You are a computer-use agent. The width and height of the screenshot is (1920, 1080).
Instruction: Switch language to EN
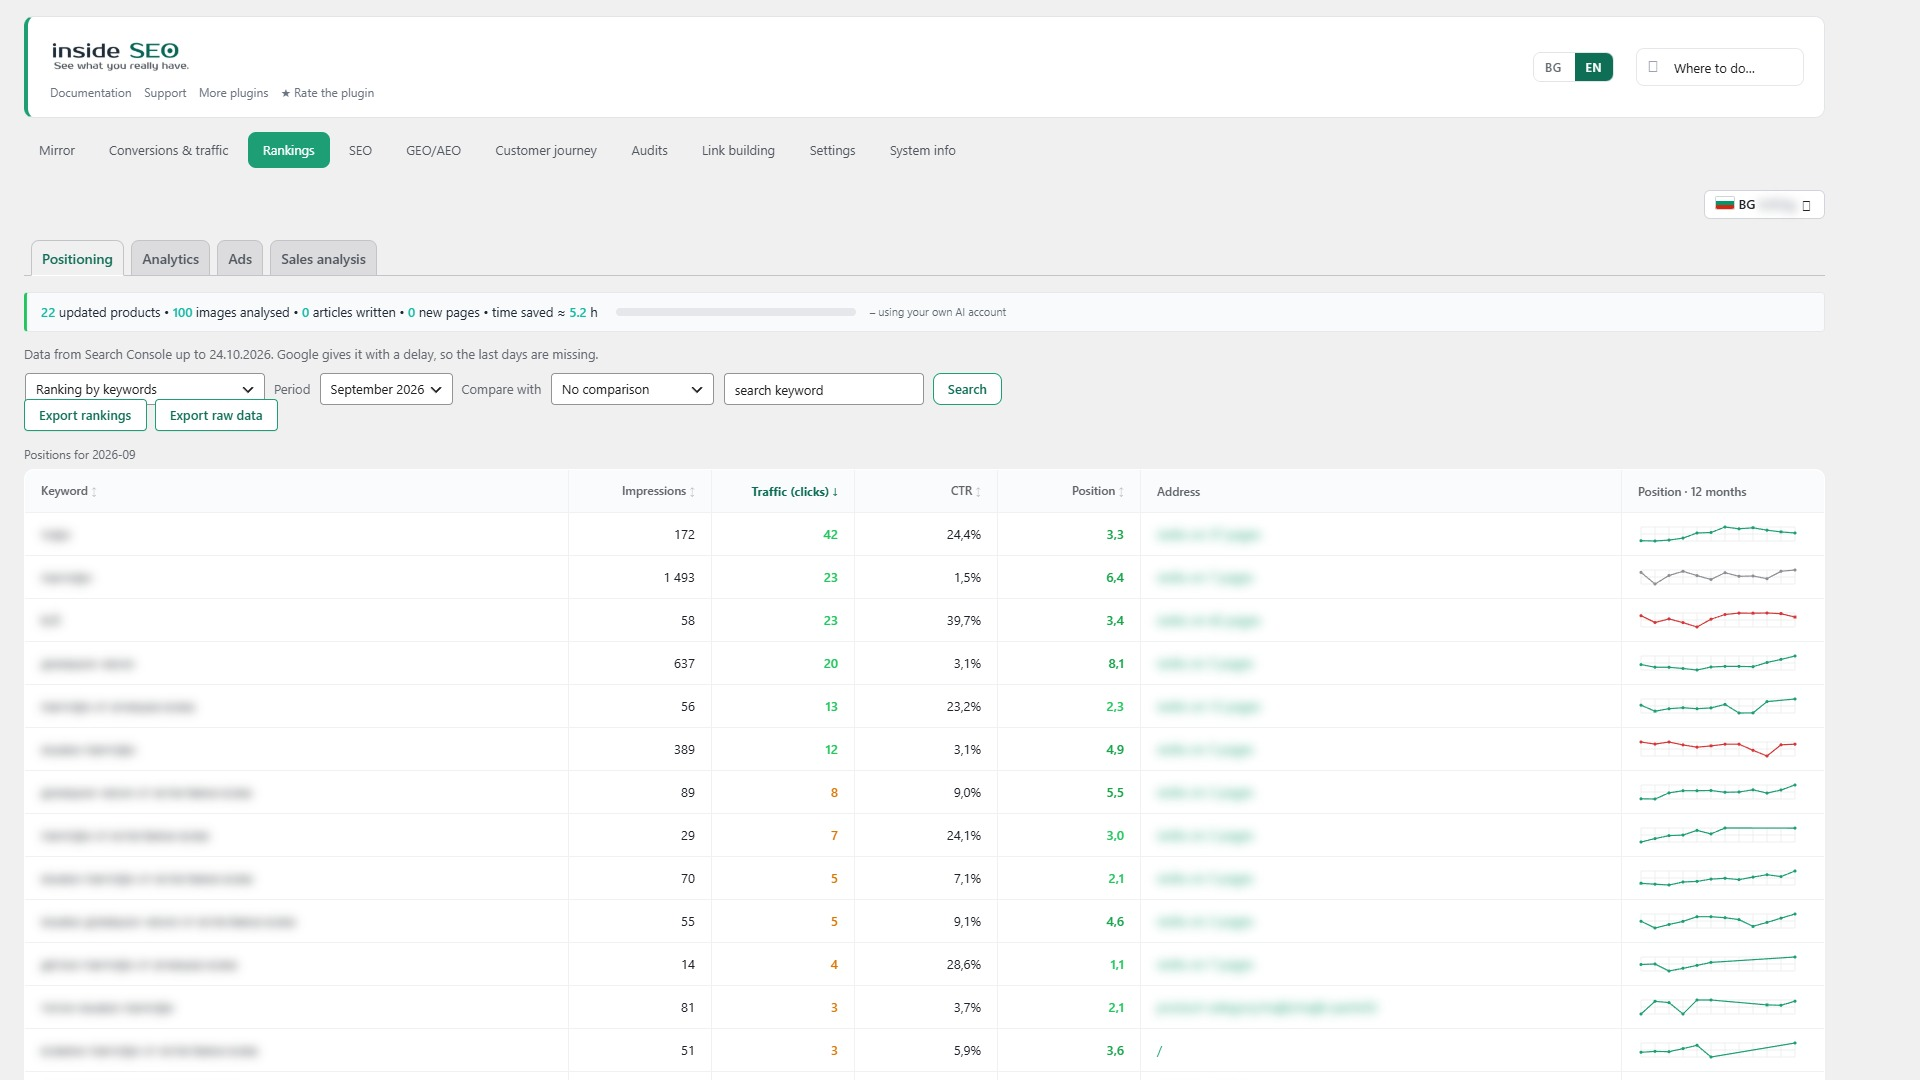pyautogui.click(x=1593, y=68)
